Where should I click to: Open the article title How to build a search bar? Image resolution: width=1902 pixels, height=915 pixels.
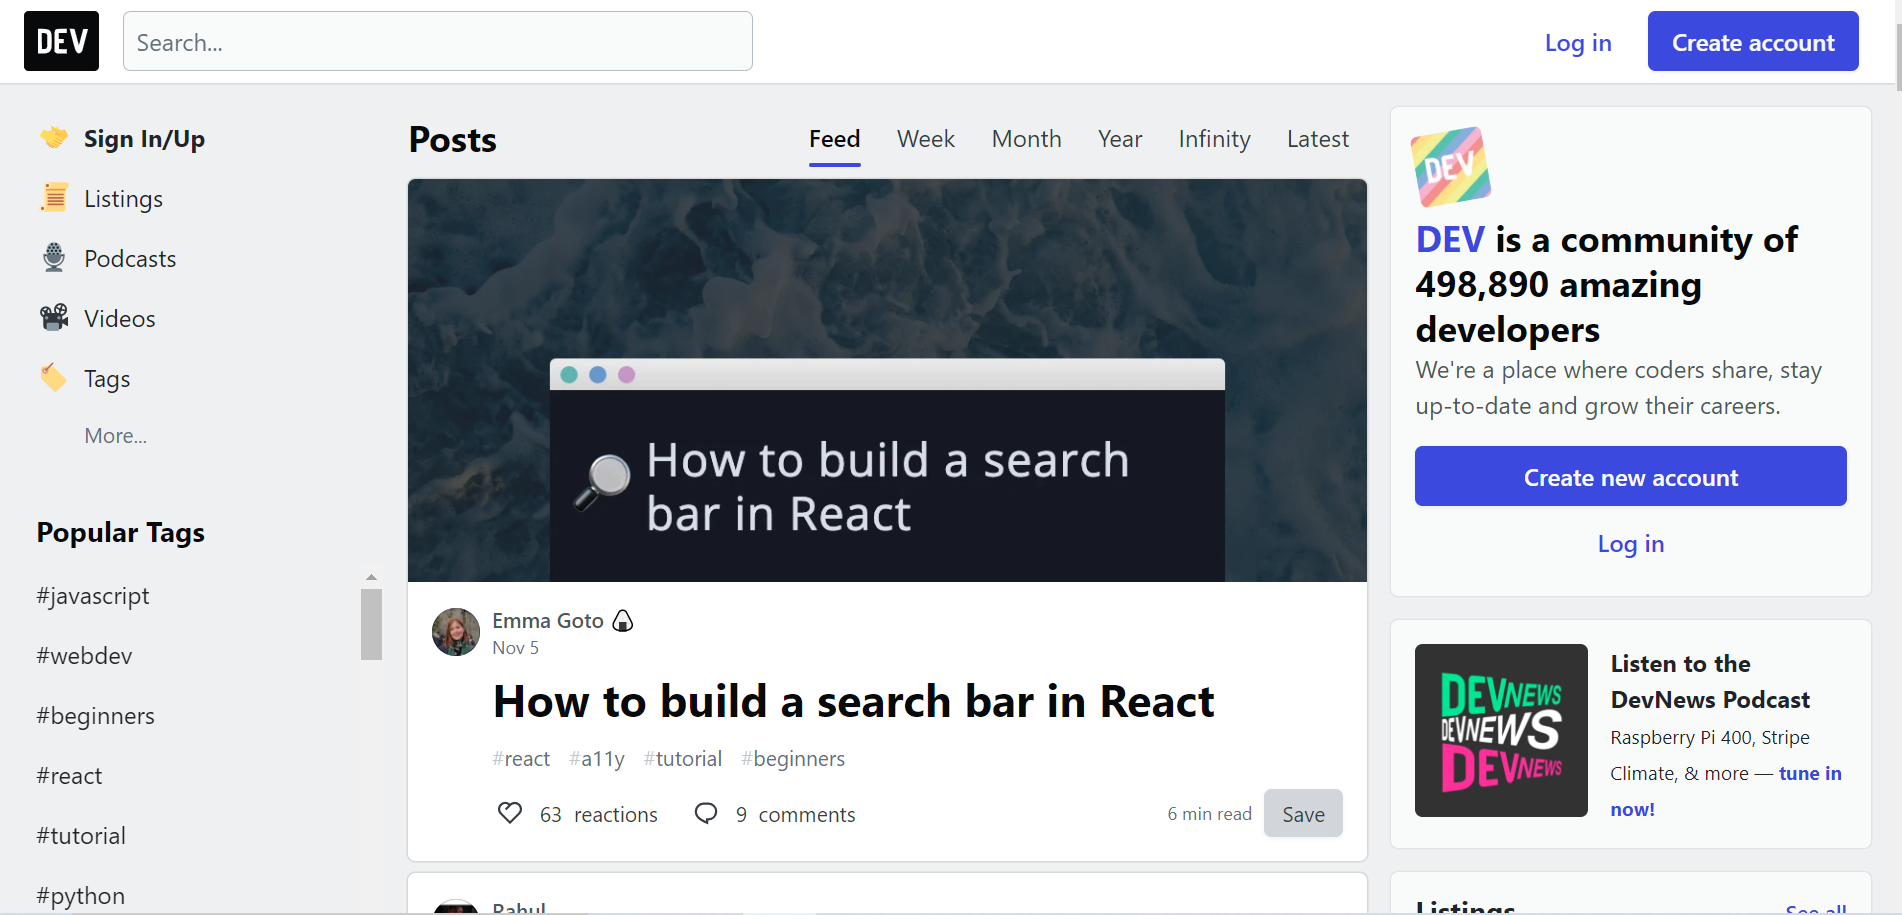pyautogui.click(x=854, y=701)
